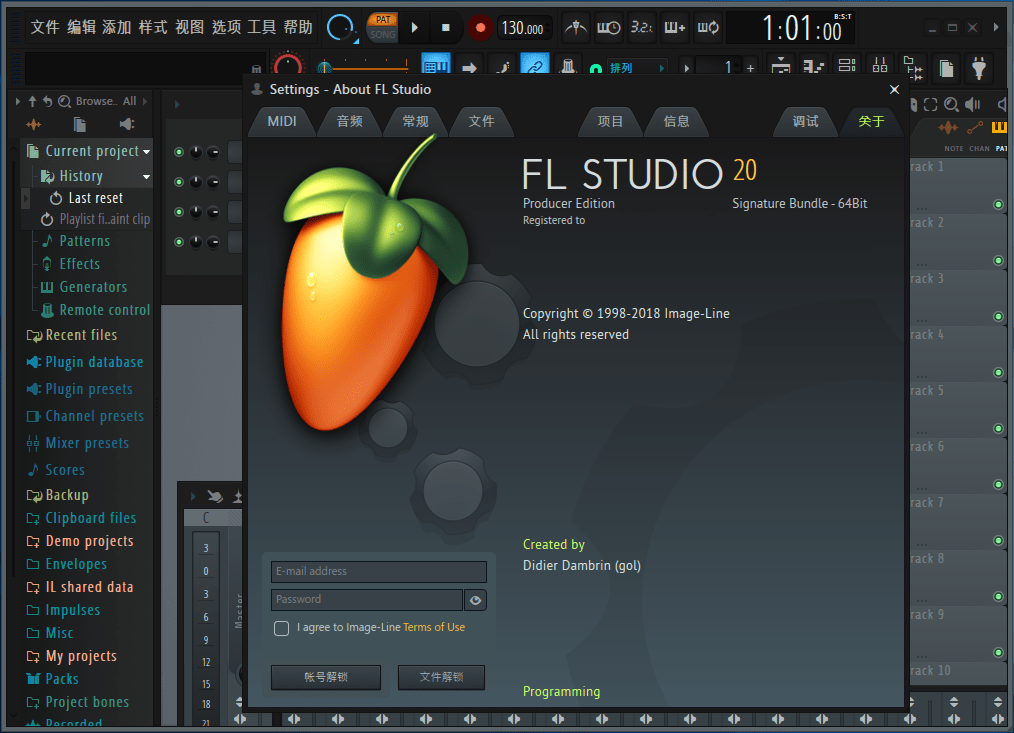Open the Piano roll view icon
This screenshot has width=1014, height=733.
click(x=814, y=66)
